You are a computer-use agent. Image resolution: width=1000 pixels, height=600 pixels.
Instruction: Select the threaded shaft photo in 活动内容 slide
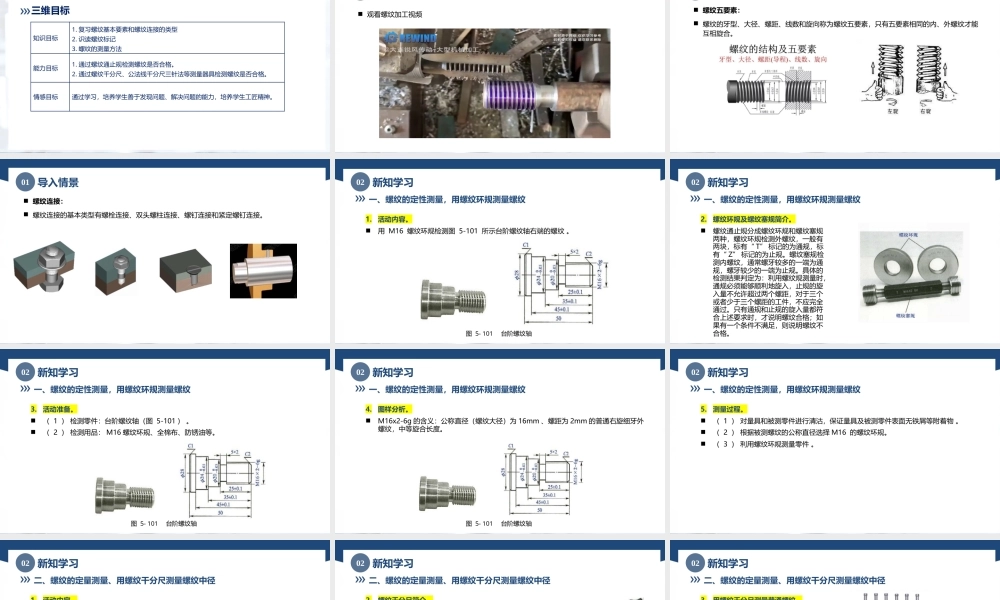coord(453,299)
